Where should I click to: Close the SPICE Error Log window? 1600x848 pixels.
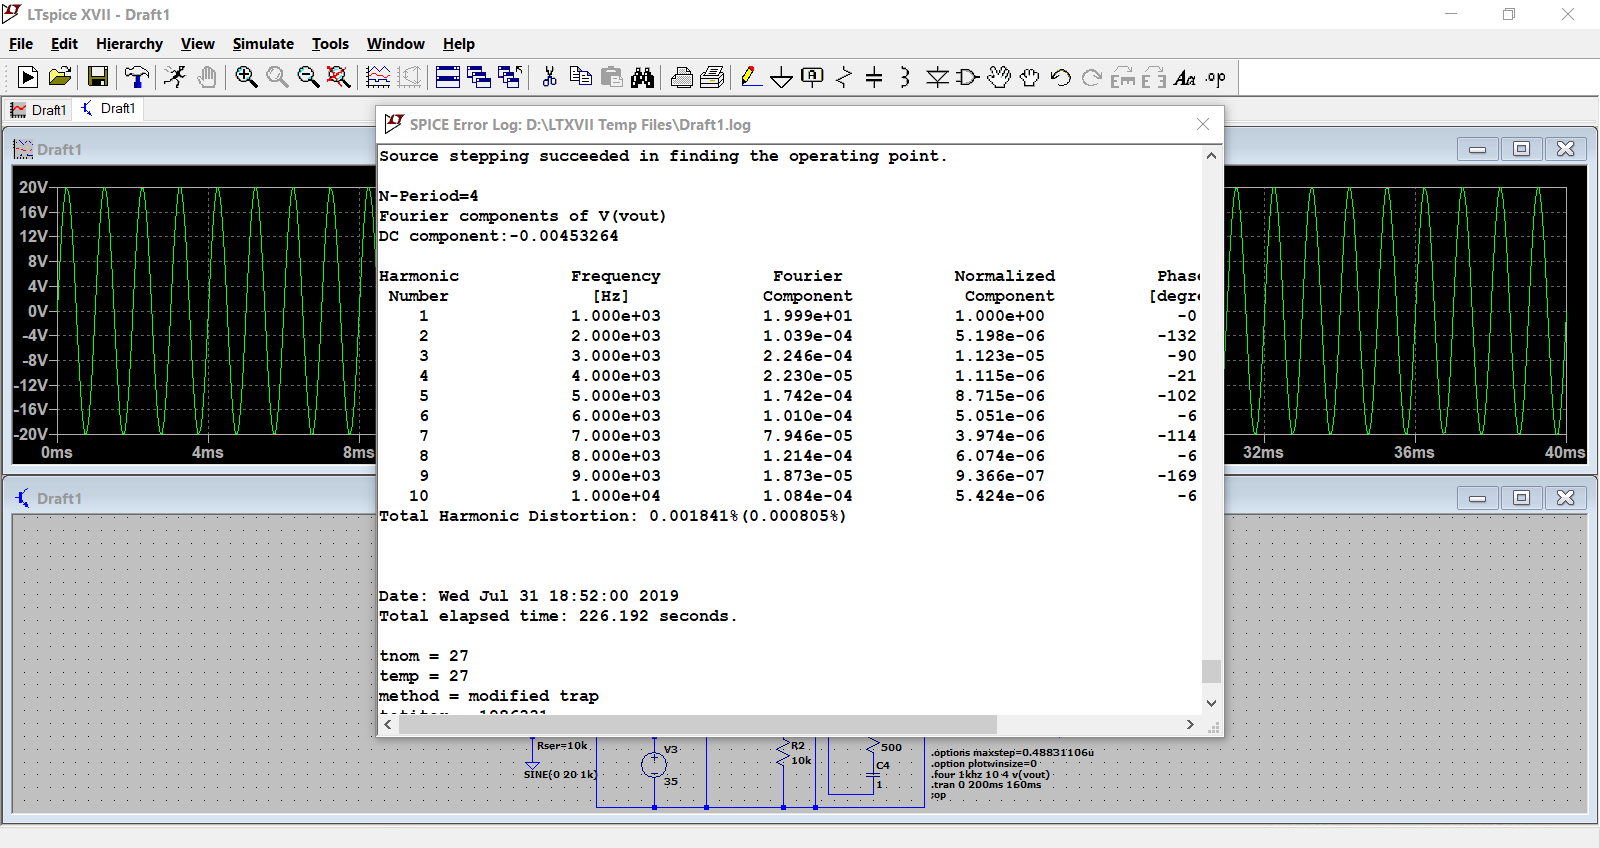1203,124
